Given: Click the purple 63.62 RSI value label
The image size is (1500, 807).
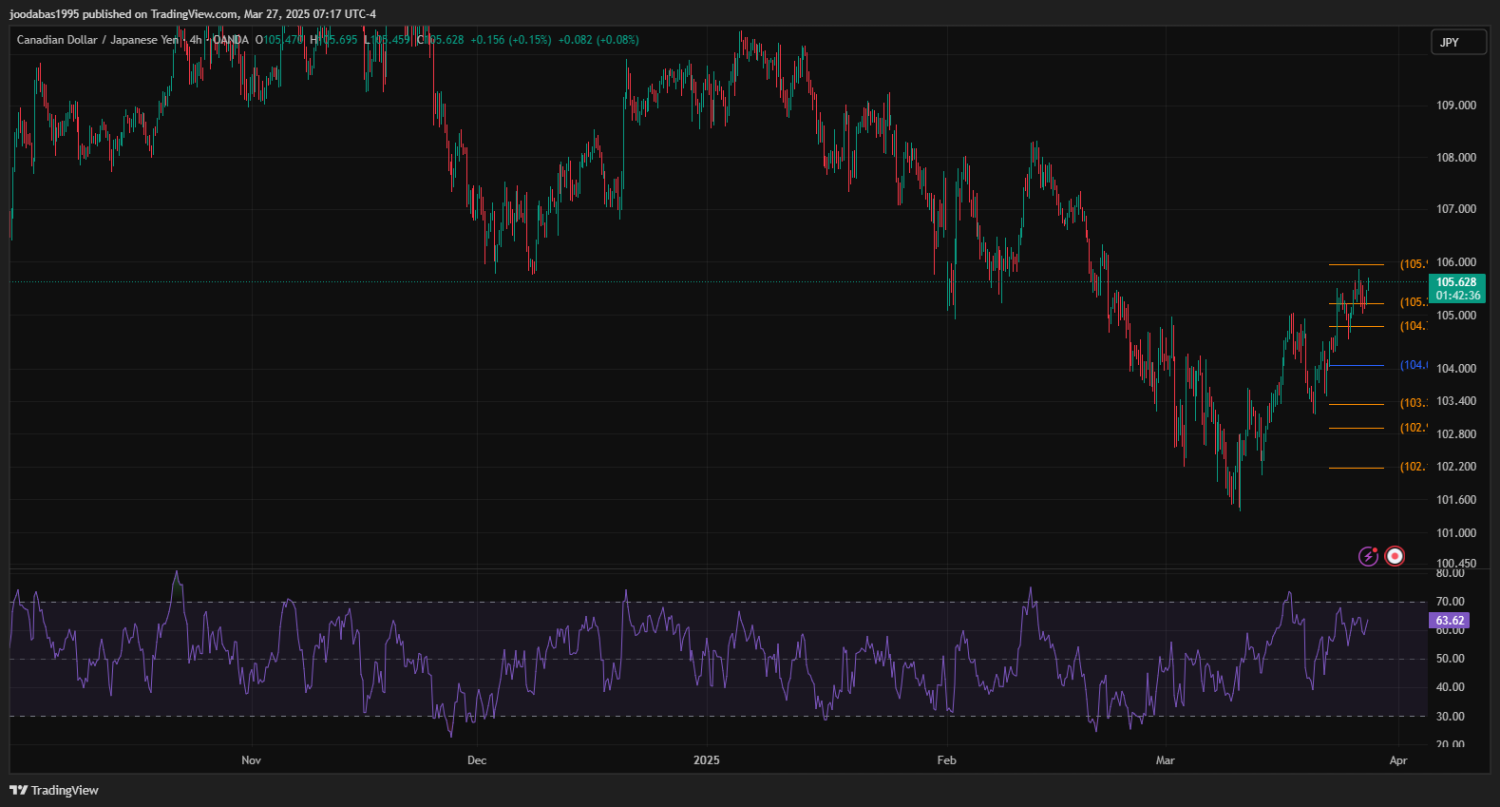Looking at the screenshot, I should pyautogui.click(x=1450, y=621).
